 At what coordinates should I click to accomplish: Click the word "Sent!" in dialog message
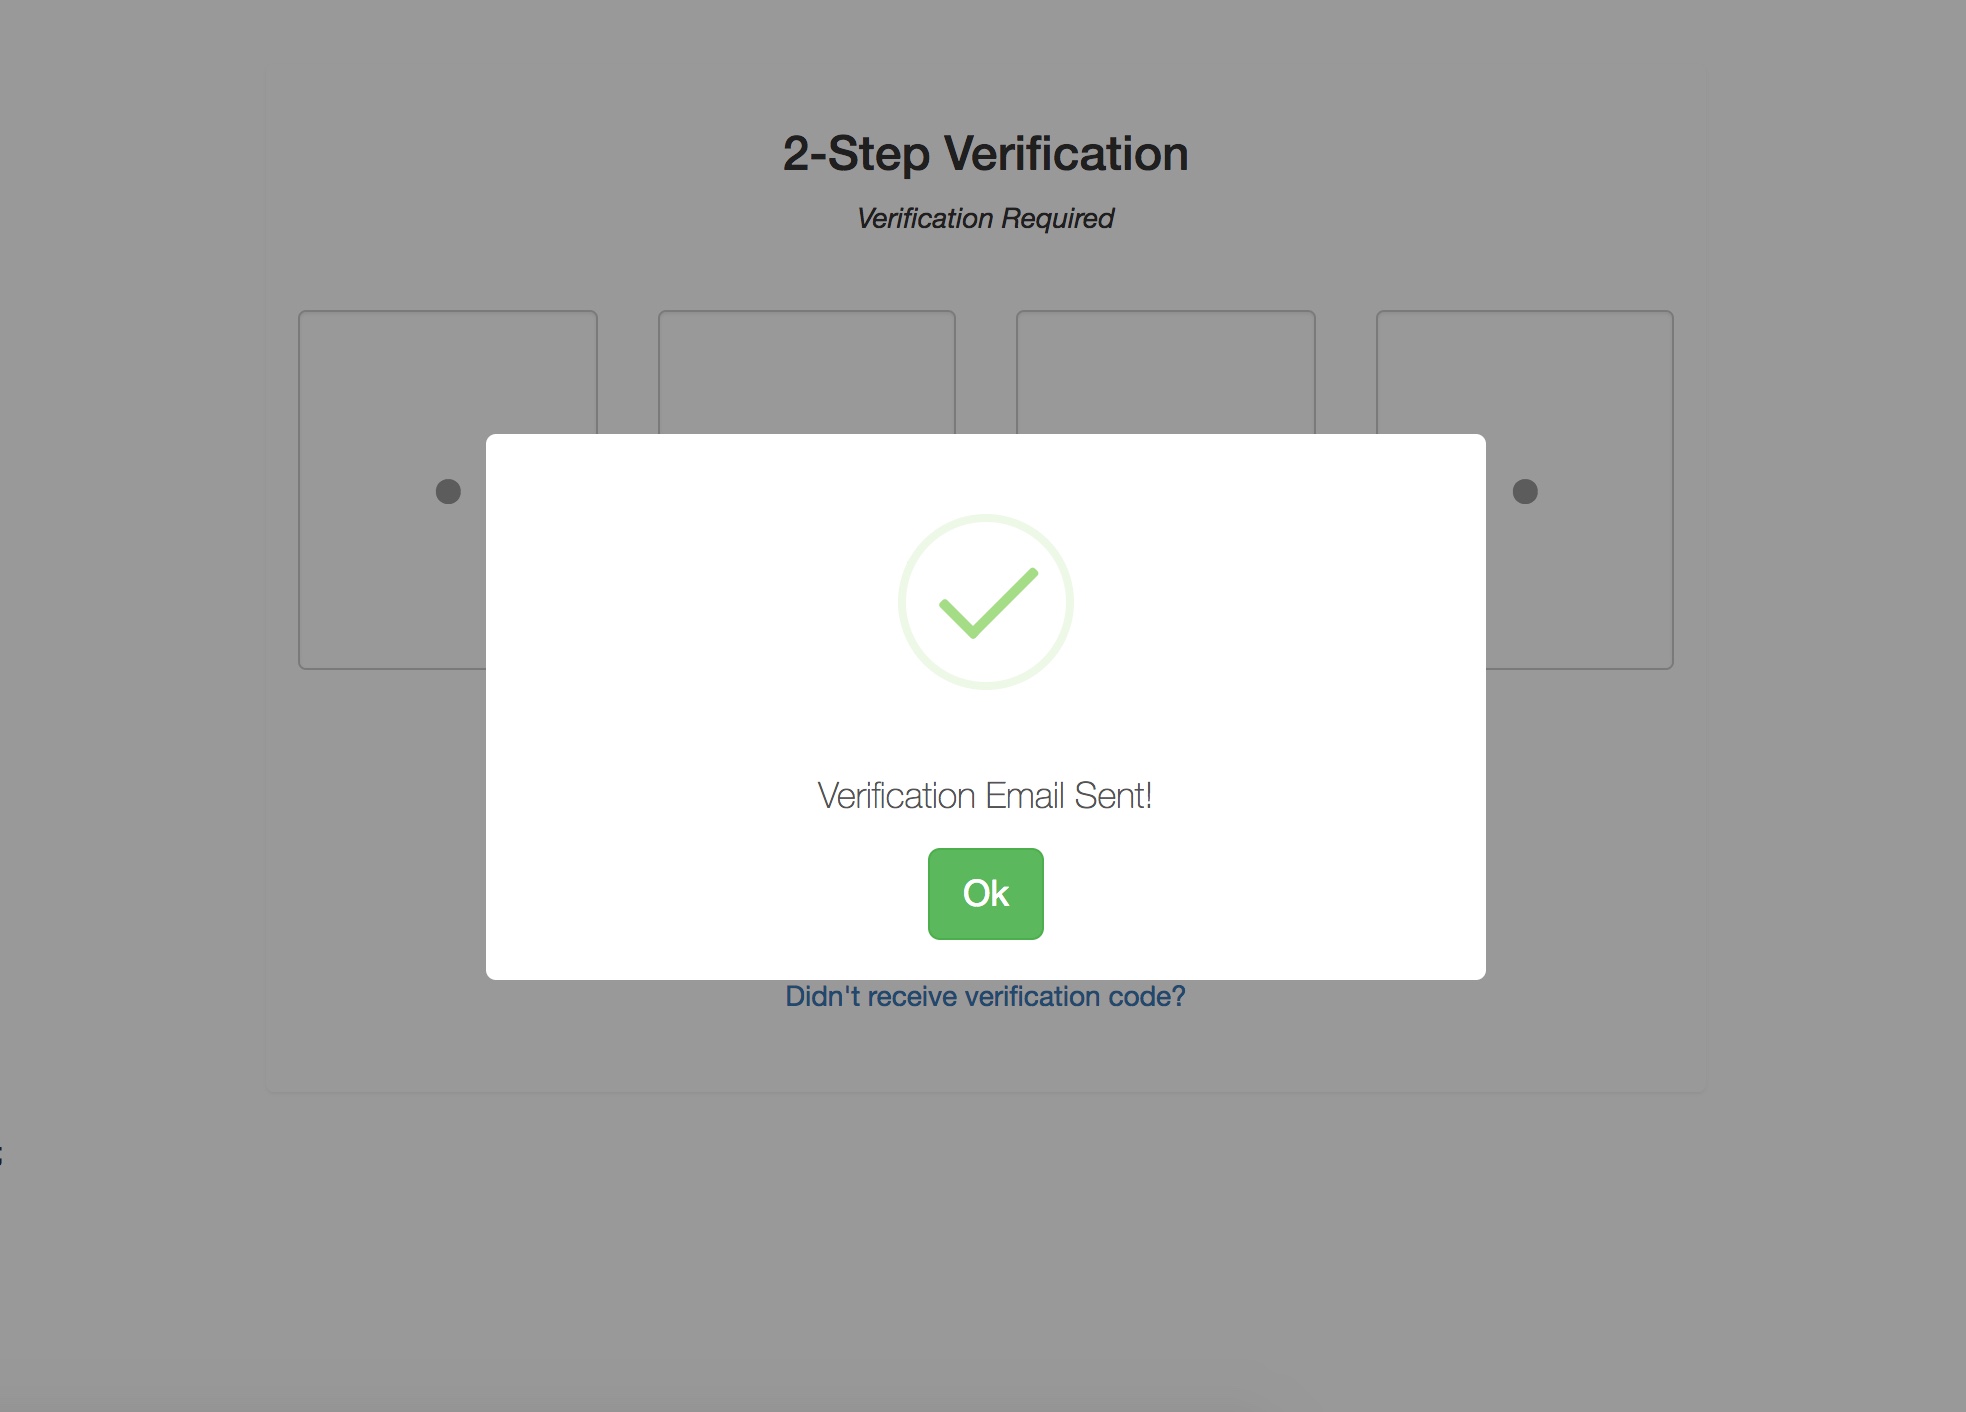[1113, 796]
